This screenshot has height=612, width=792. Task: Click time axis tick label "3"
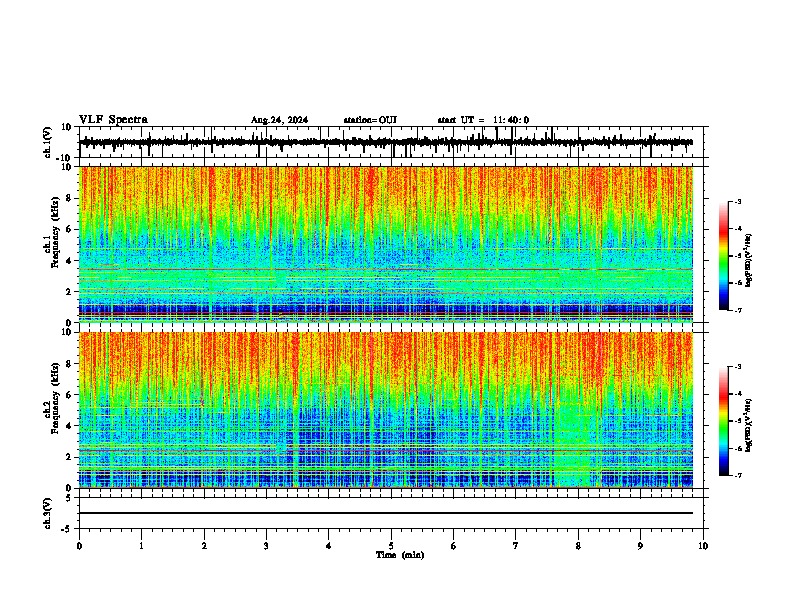[x=266, y=546]
